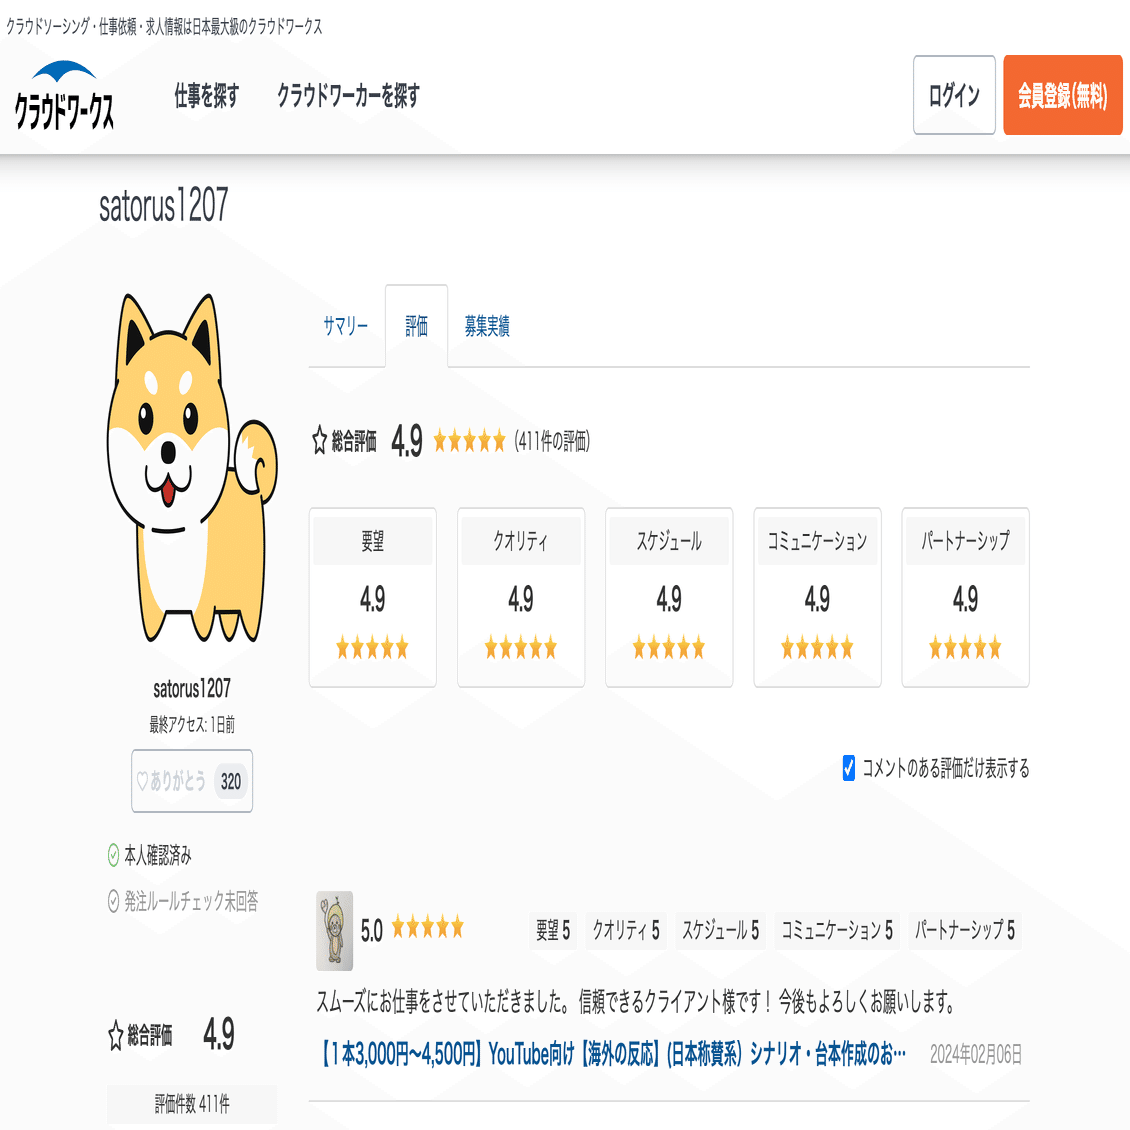This screenshot has height=1130, width=1130.
Task: Click the CrowdWorks logo
Action: (64, 95)
